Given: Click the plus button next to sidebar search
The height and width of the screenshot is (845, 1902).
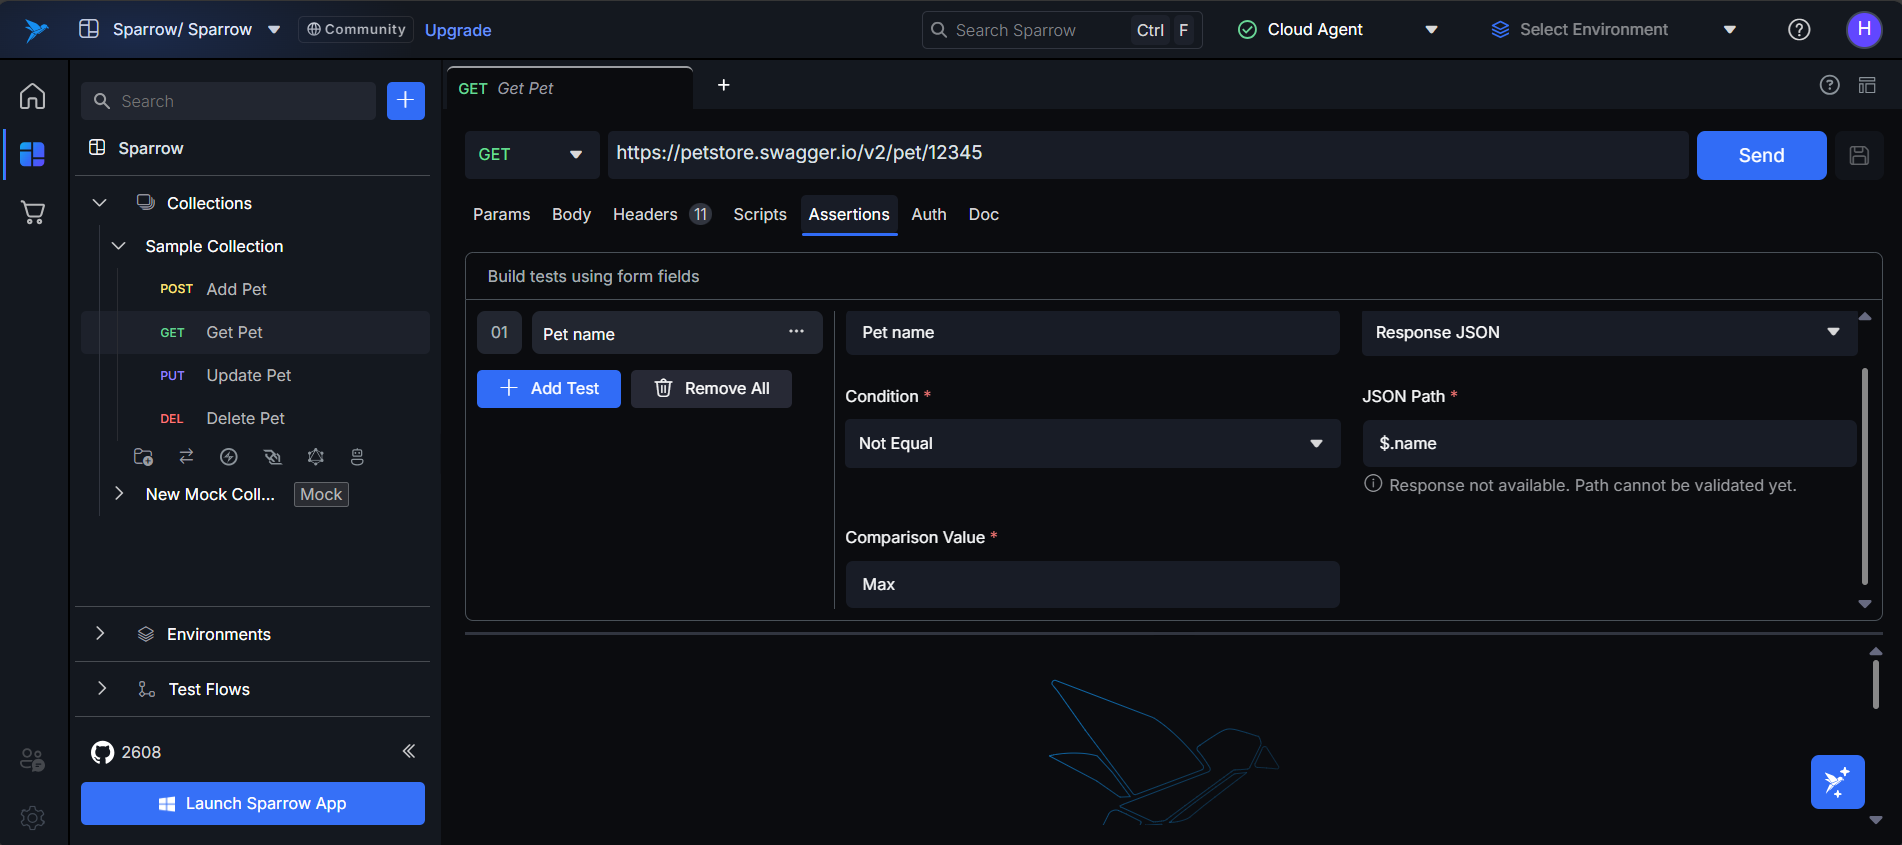Looking at the screenshot, I should [405, 101].
